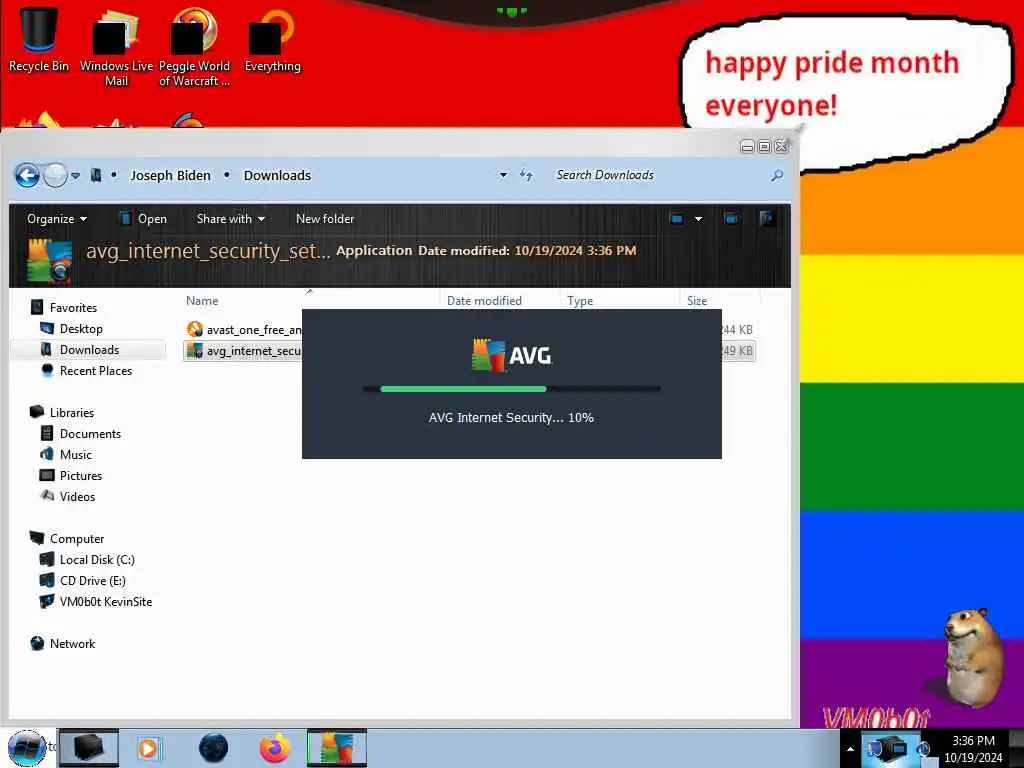Open recent pages dropdown beside navigation arrows
This screenshot has width=1024, height=768.
(x=76, y=176)
